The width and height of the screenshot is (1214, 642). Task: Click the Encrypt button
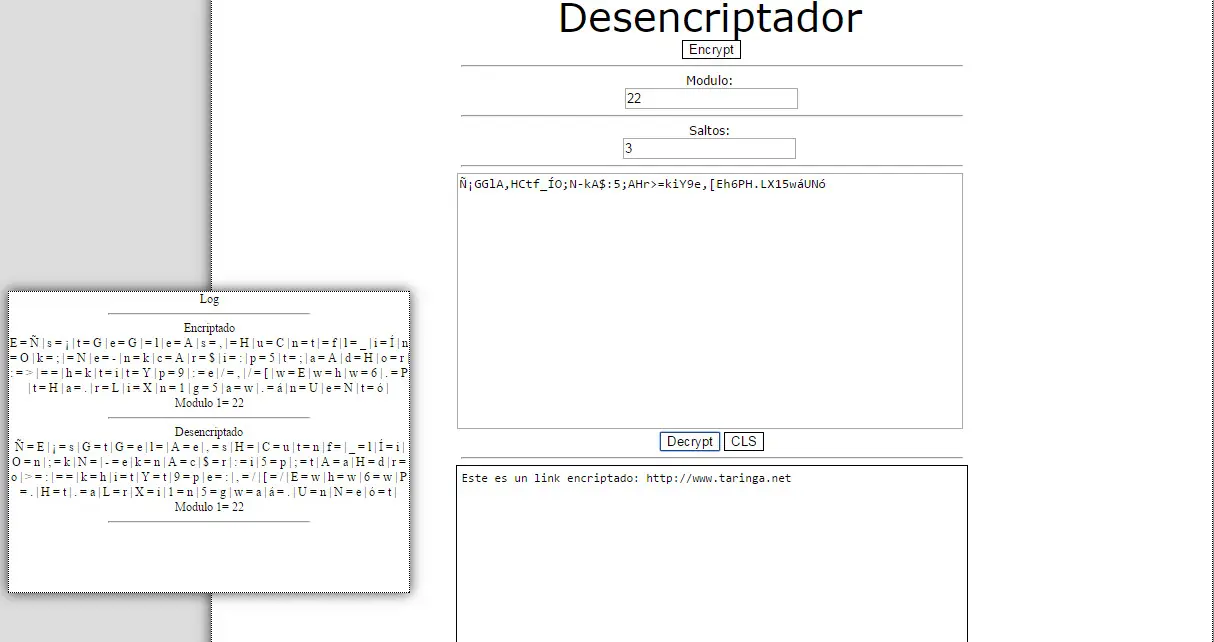pos(710,49)
